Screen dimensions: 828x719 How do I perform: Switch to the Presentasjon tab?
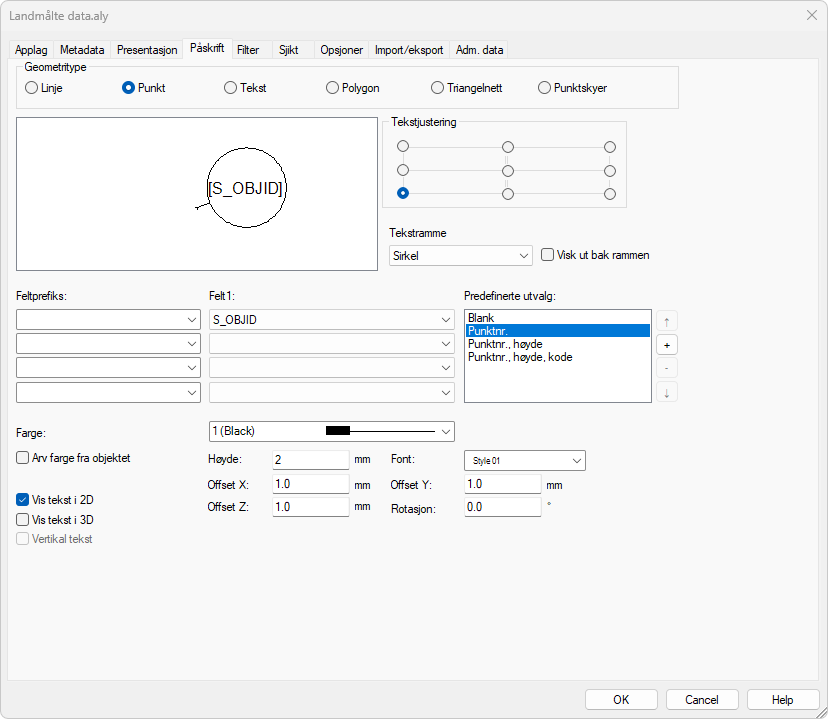pos(147,50)
